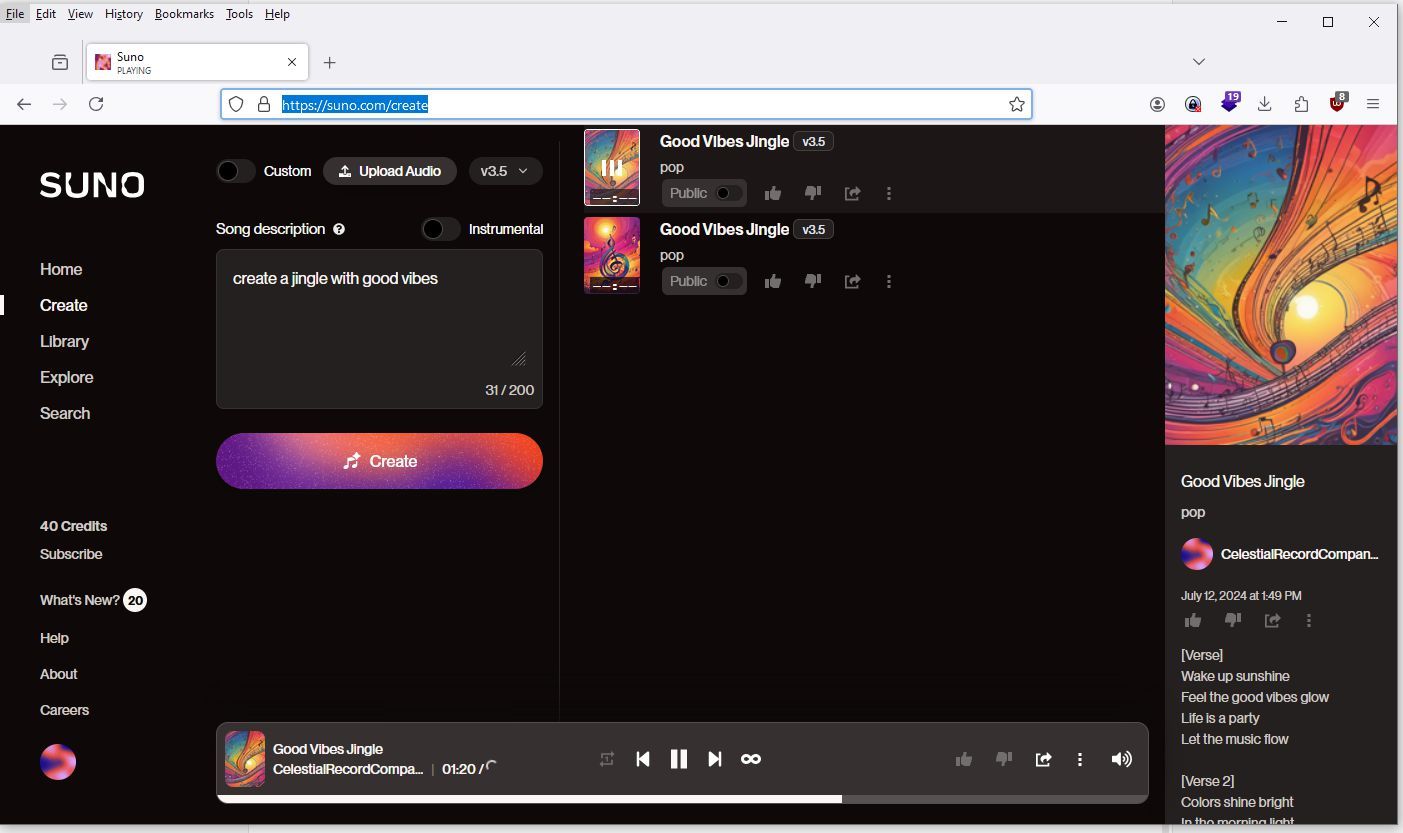Skip to the next track in player

(x=714, y=759)
